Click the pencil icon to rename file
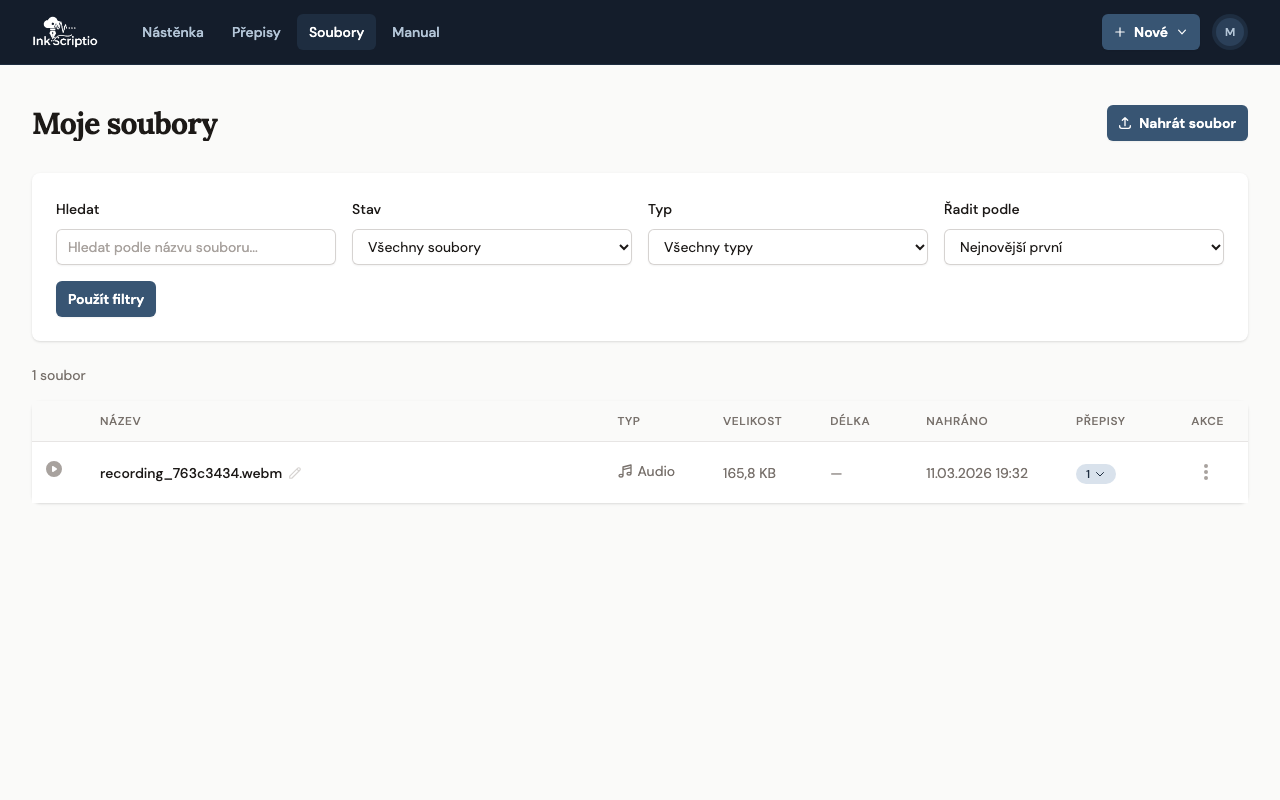The image size is (1280, 800). [x=295, y=473]
